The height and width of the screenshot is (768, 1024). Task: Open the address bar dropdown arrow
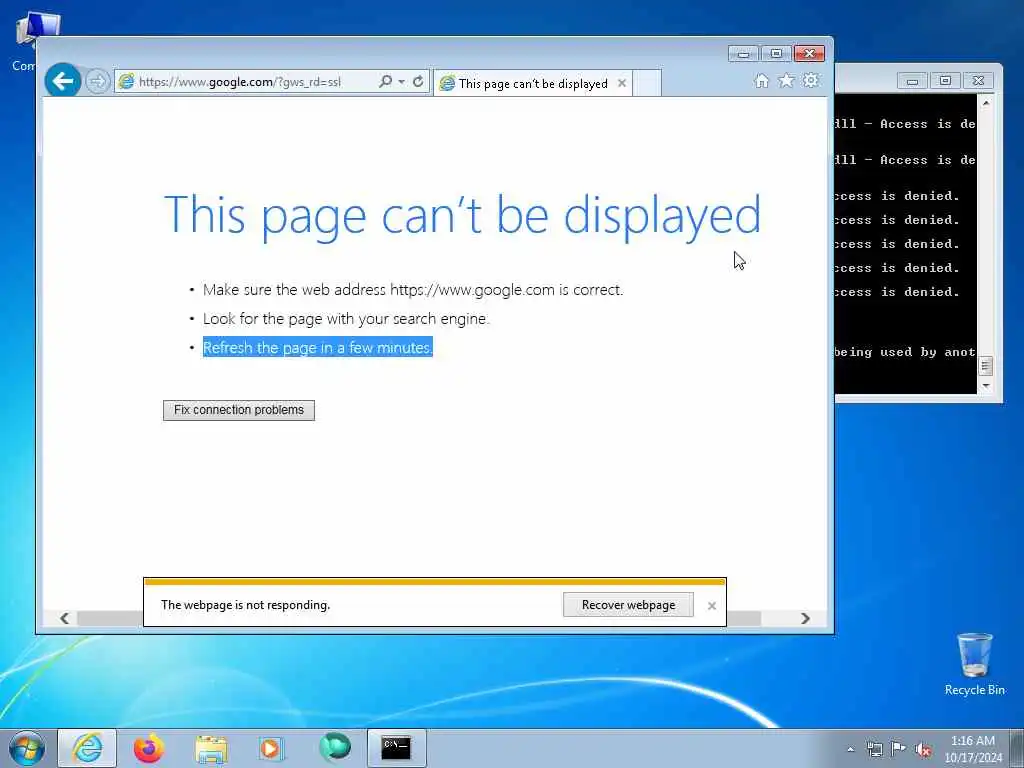(x=401, y=82)
